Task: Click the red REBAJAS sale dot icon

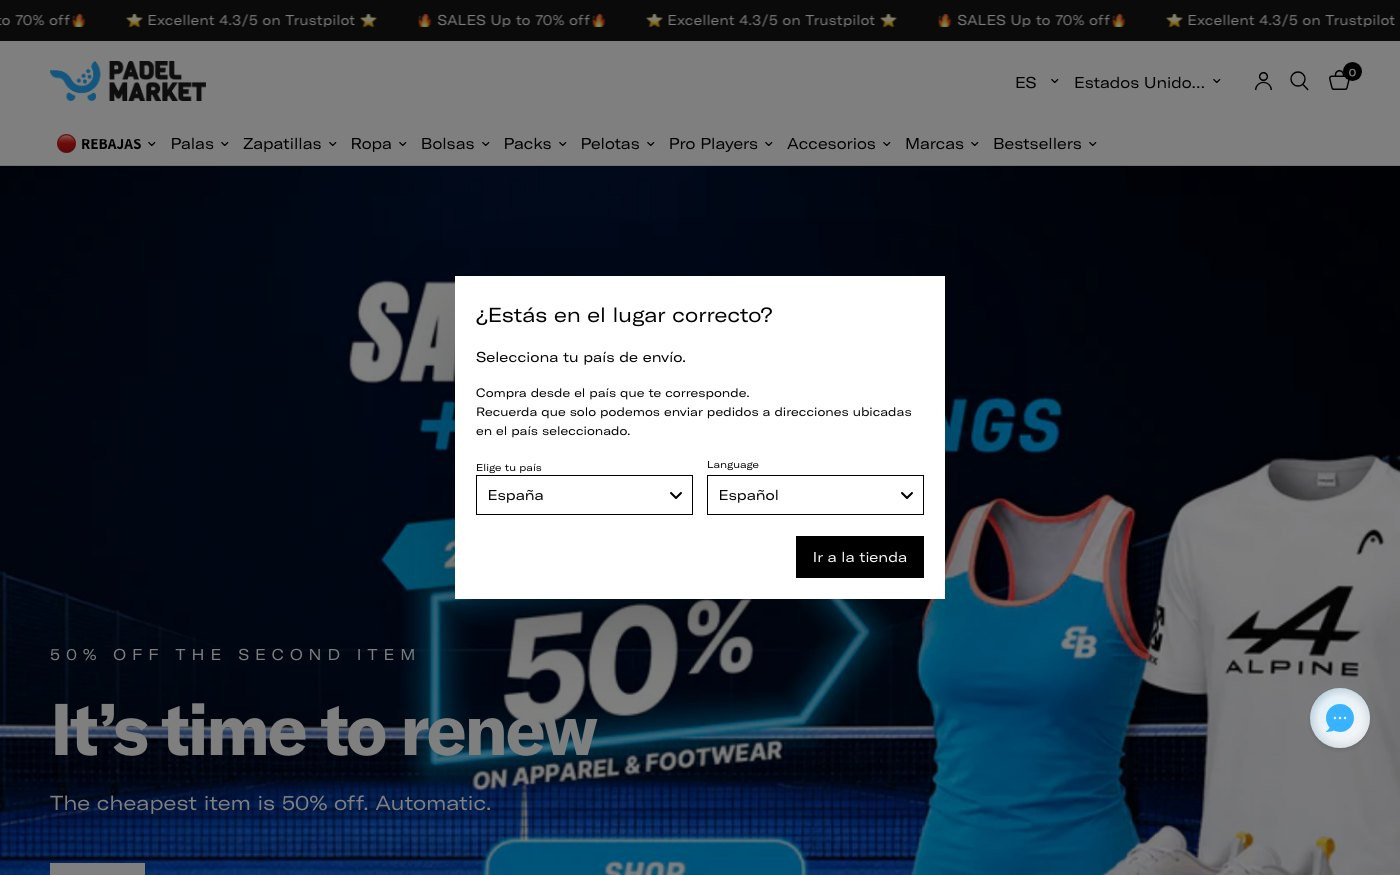Action: pyautogui.click(x=66, y=144)
